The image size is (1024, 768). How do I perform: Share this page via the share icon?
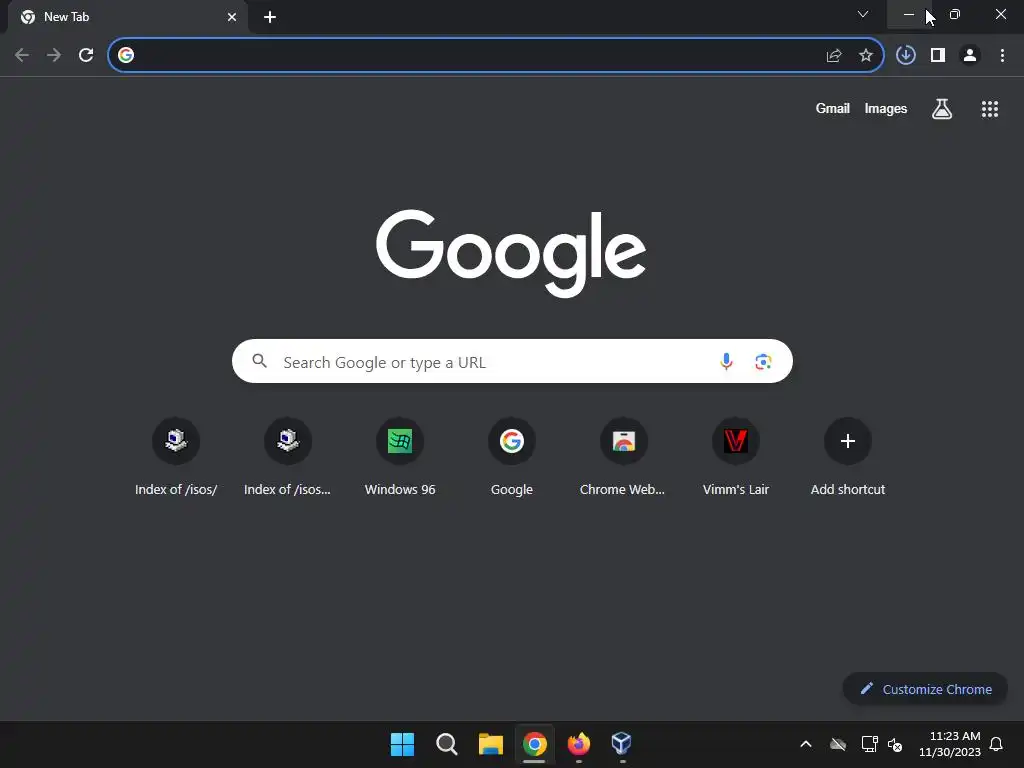[x=834, y=56]
